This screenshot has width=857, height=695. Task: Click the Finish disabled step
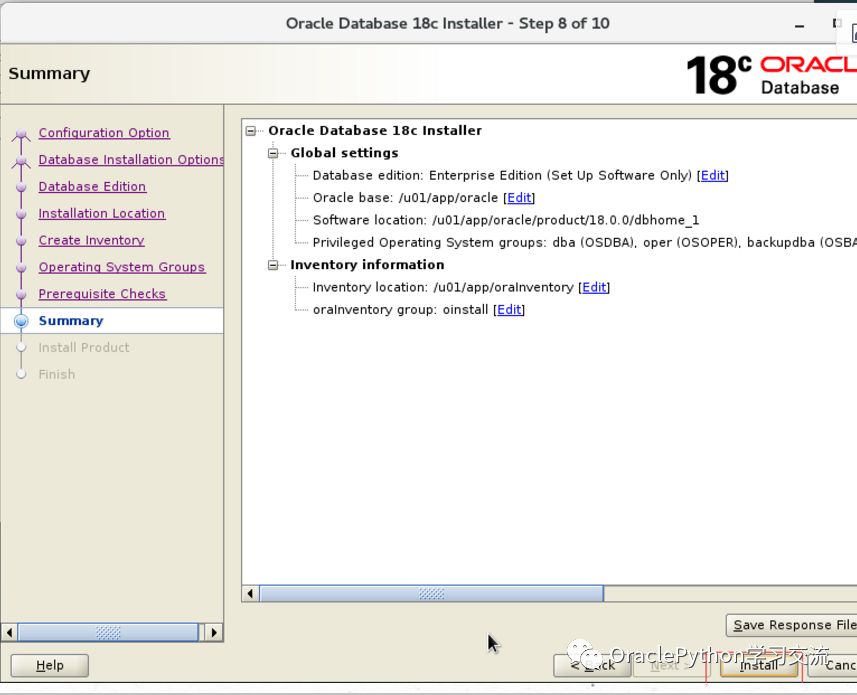pos(57,374)
